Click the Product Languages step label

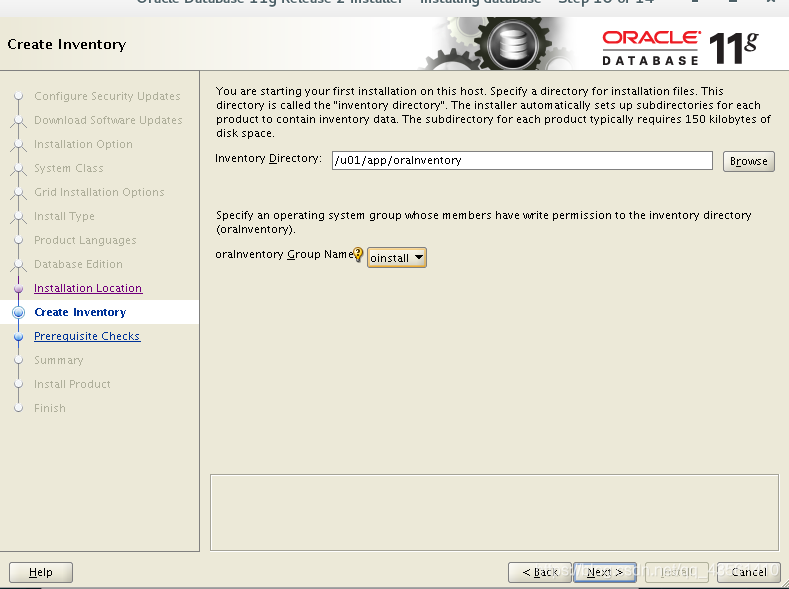[x=85, y=240]
